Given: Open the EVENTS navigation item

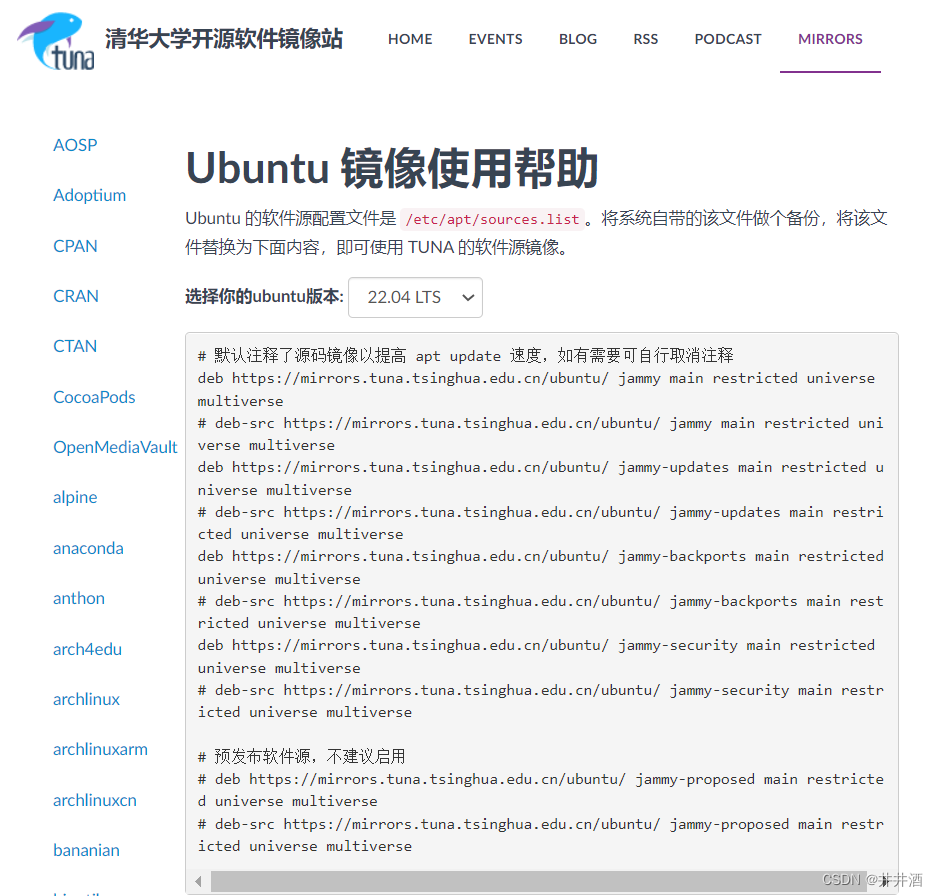Looking at the screenshot, I should tap(495, 39).
